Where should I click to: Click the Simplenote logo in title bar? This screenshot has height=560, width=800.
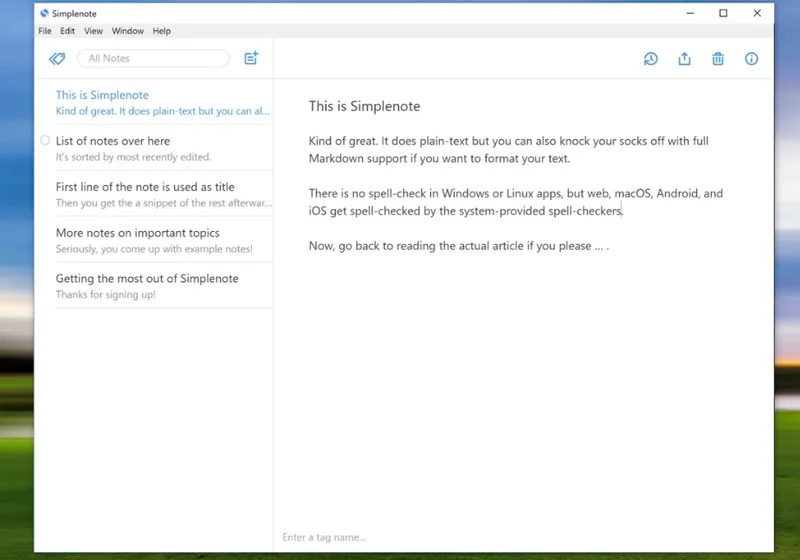44,13
